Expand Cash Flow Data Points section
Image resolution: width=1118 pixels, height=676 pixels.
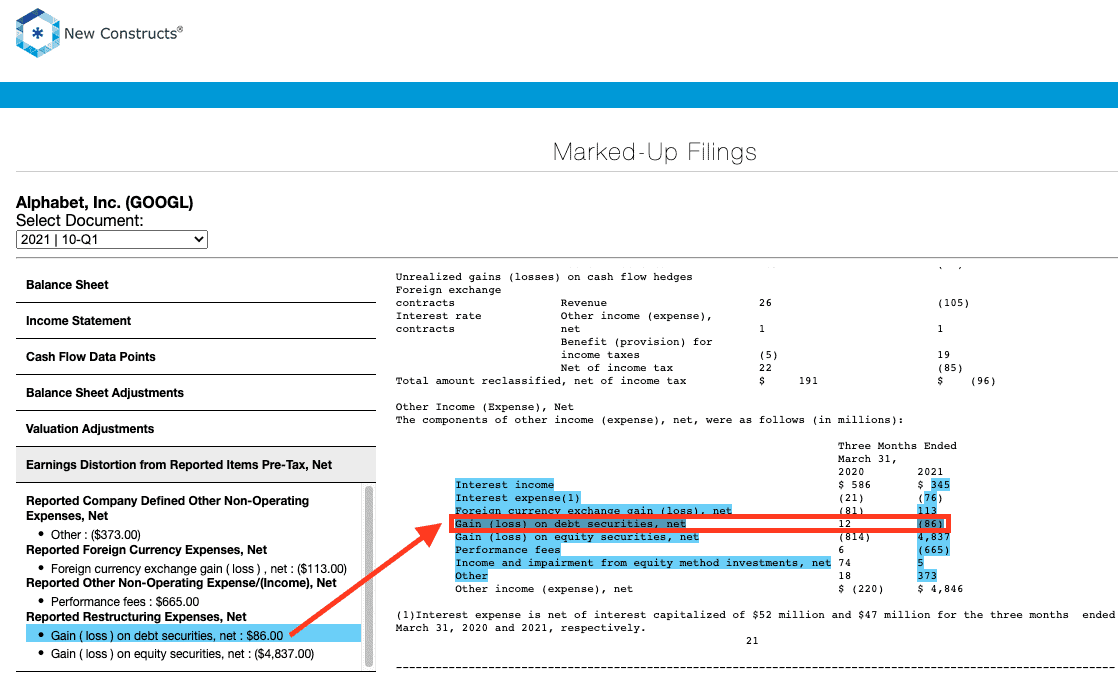pyautogui.click(x=195, y=357)
